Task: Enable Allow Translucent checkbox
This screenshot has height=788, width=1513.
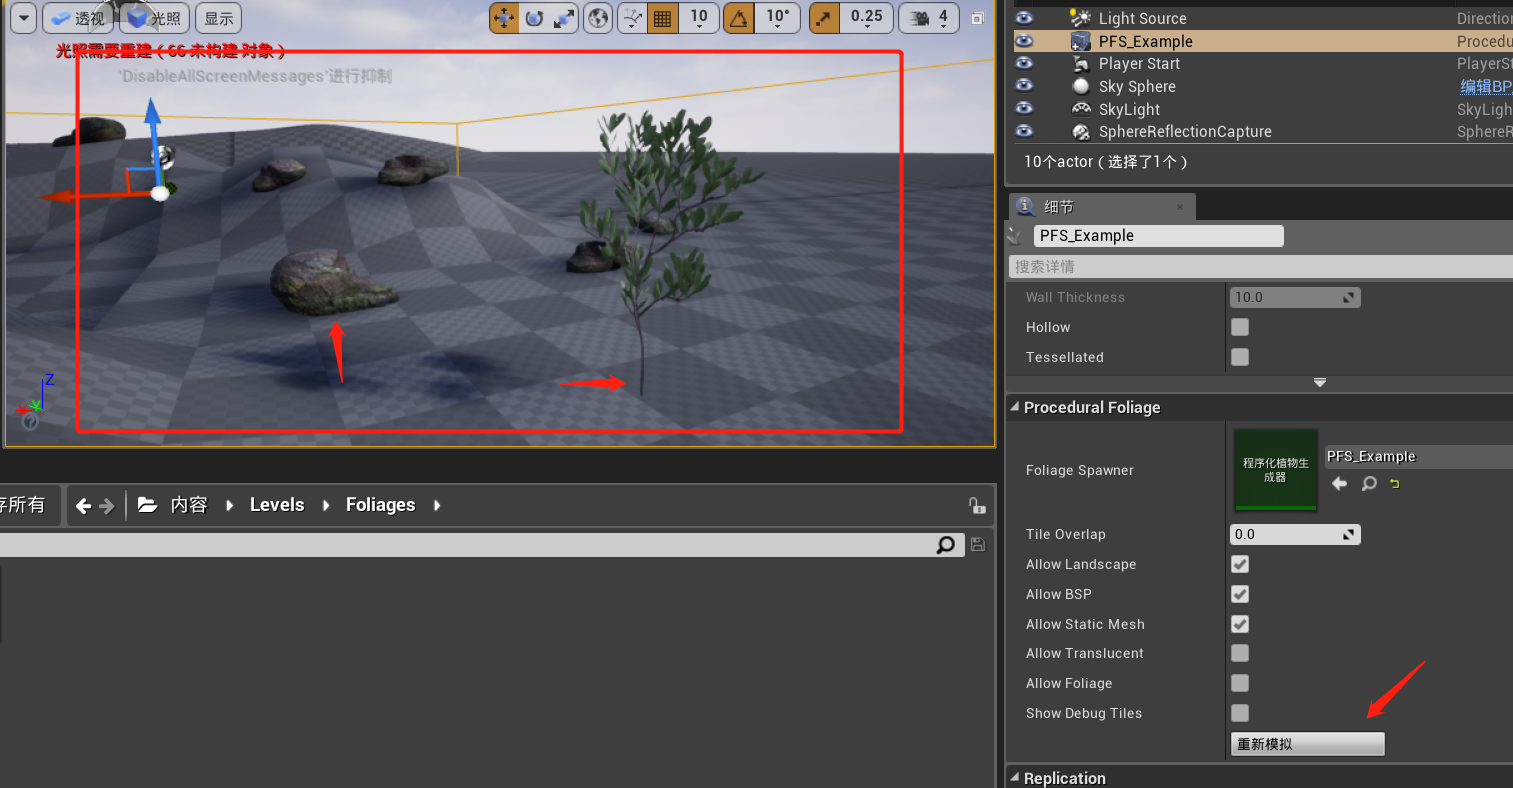Action: 1240,653
